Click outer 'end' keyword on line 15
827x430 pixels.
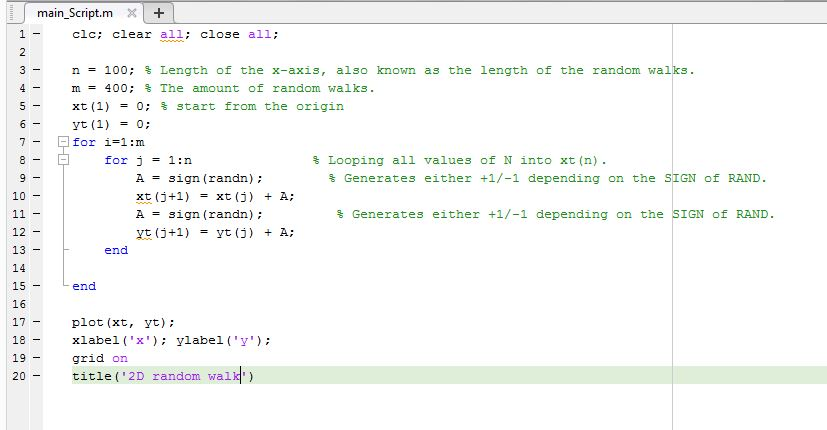pos(84,286)
